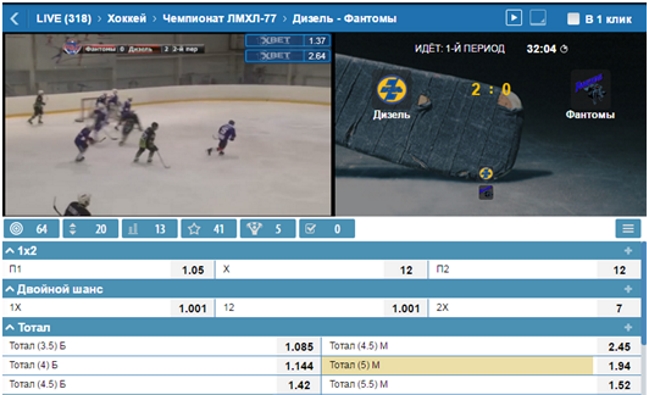Screen dimensions: 647x395
Task: Open Чемпионат ЛМХЛ-77 breadcrumb
Action: tap(220, 19)
